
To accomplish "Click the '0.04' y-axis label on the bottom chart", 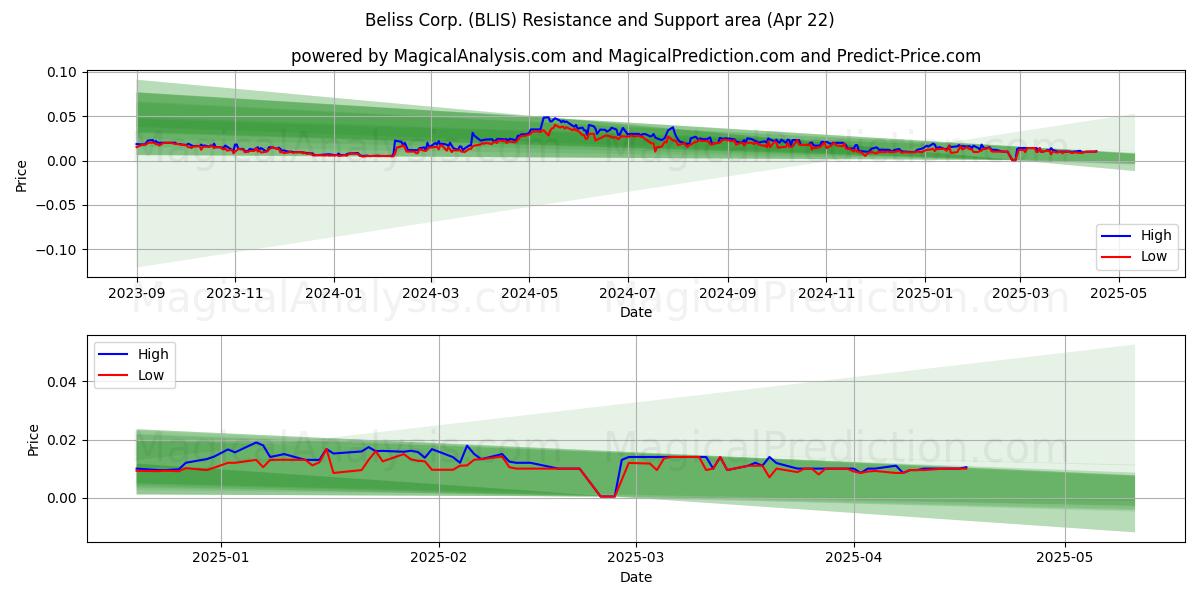I will click(x=62, y=382).
